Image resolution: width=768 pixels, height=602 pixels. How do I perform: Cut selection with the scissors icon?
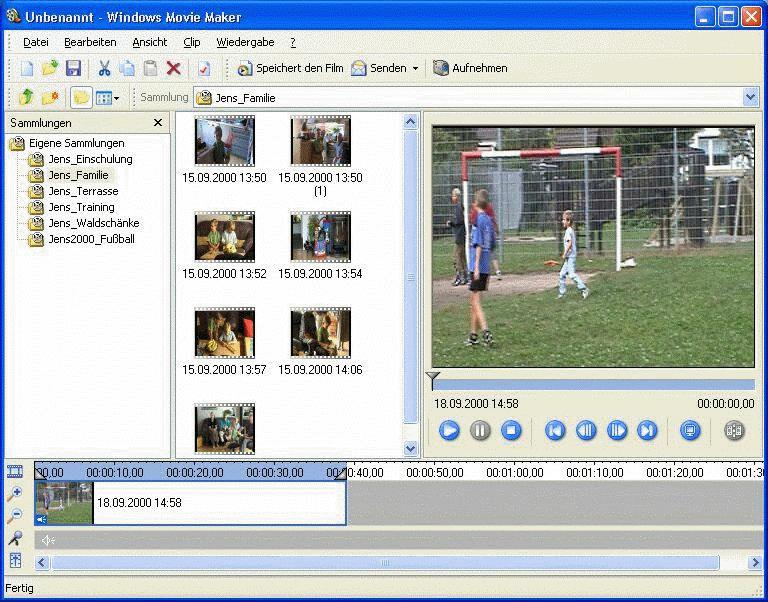click(104, 68)
